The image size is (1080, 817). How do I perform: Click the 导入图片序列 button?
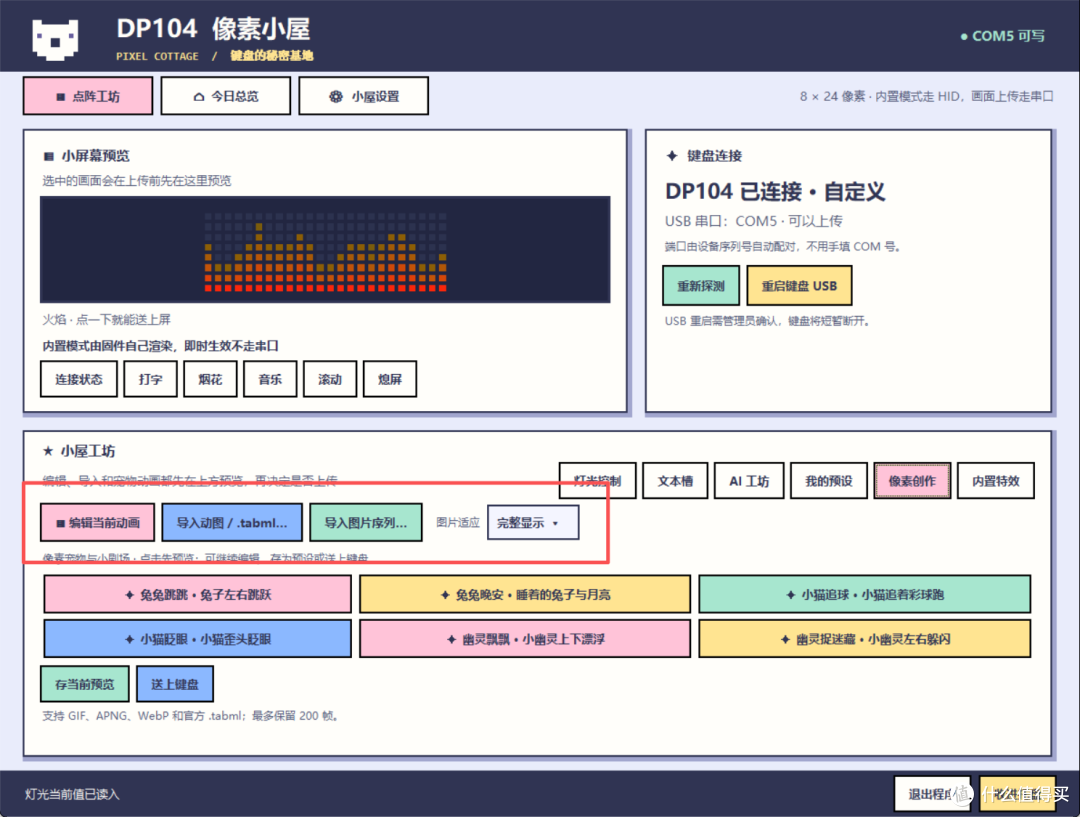click(366, 522)
